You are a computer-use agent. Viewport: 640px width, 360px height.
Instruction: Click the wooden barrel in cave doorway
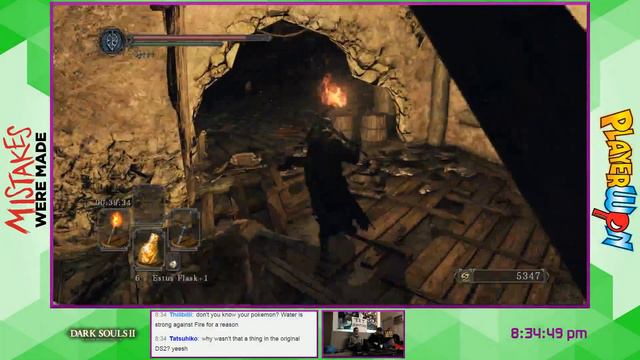(373, 128)
